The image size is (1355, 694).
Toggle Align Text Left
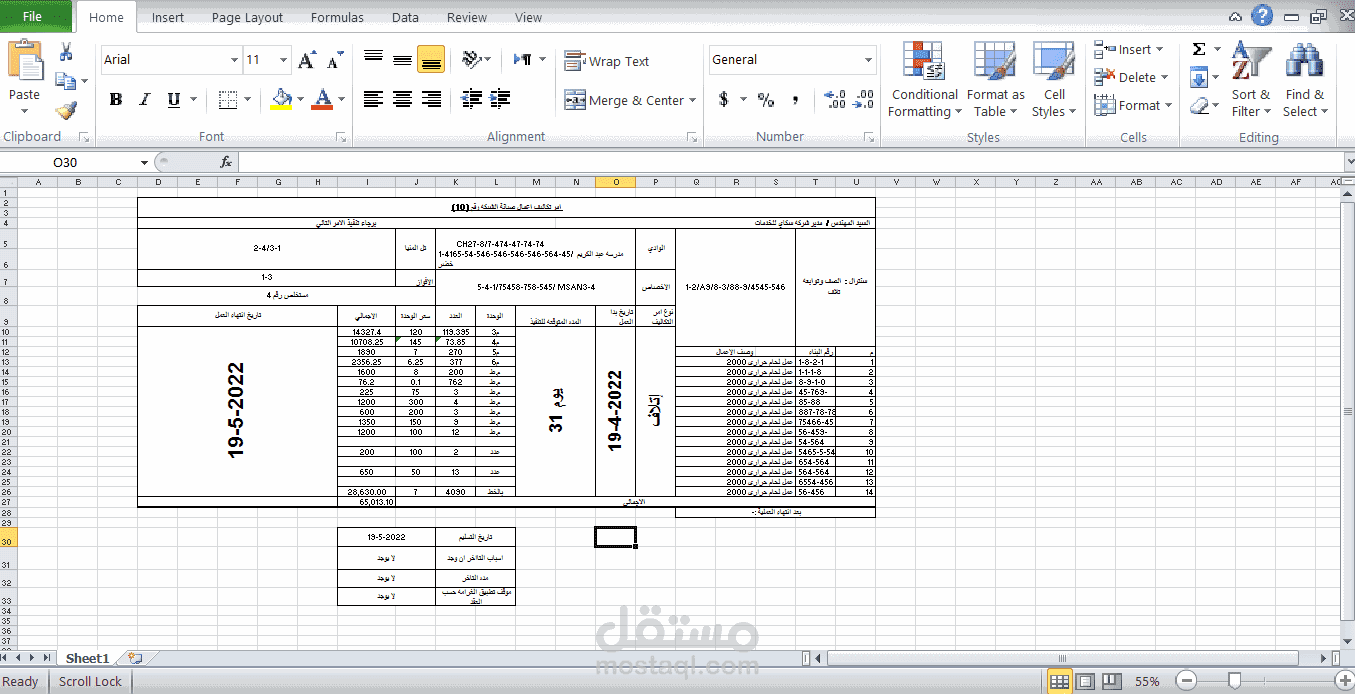click(373, 99)
